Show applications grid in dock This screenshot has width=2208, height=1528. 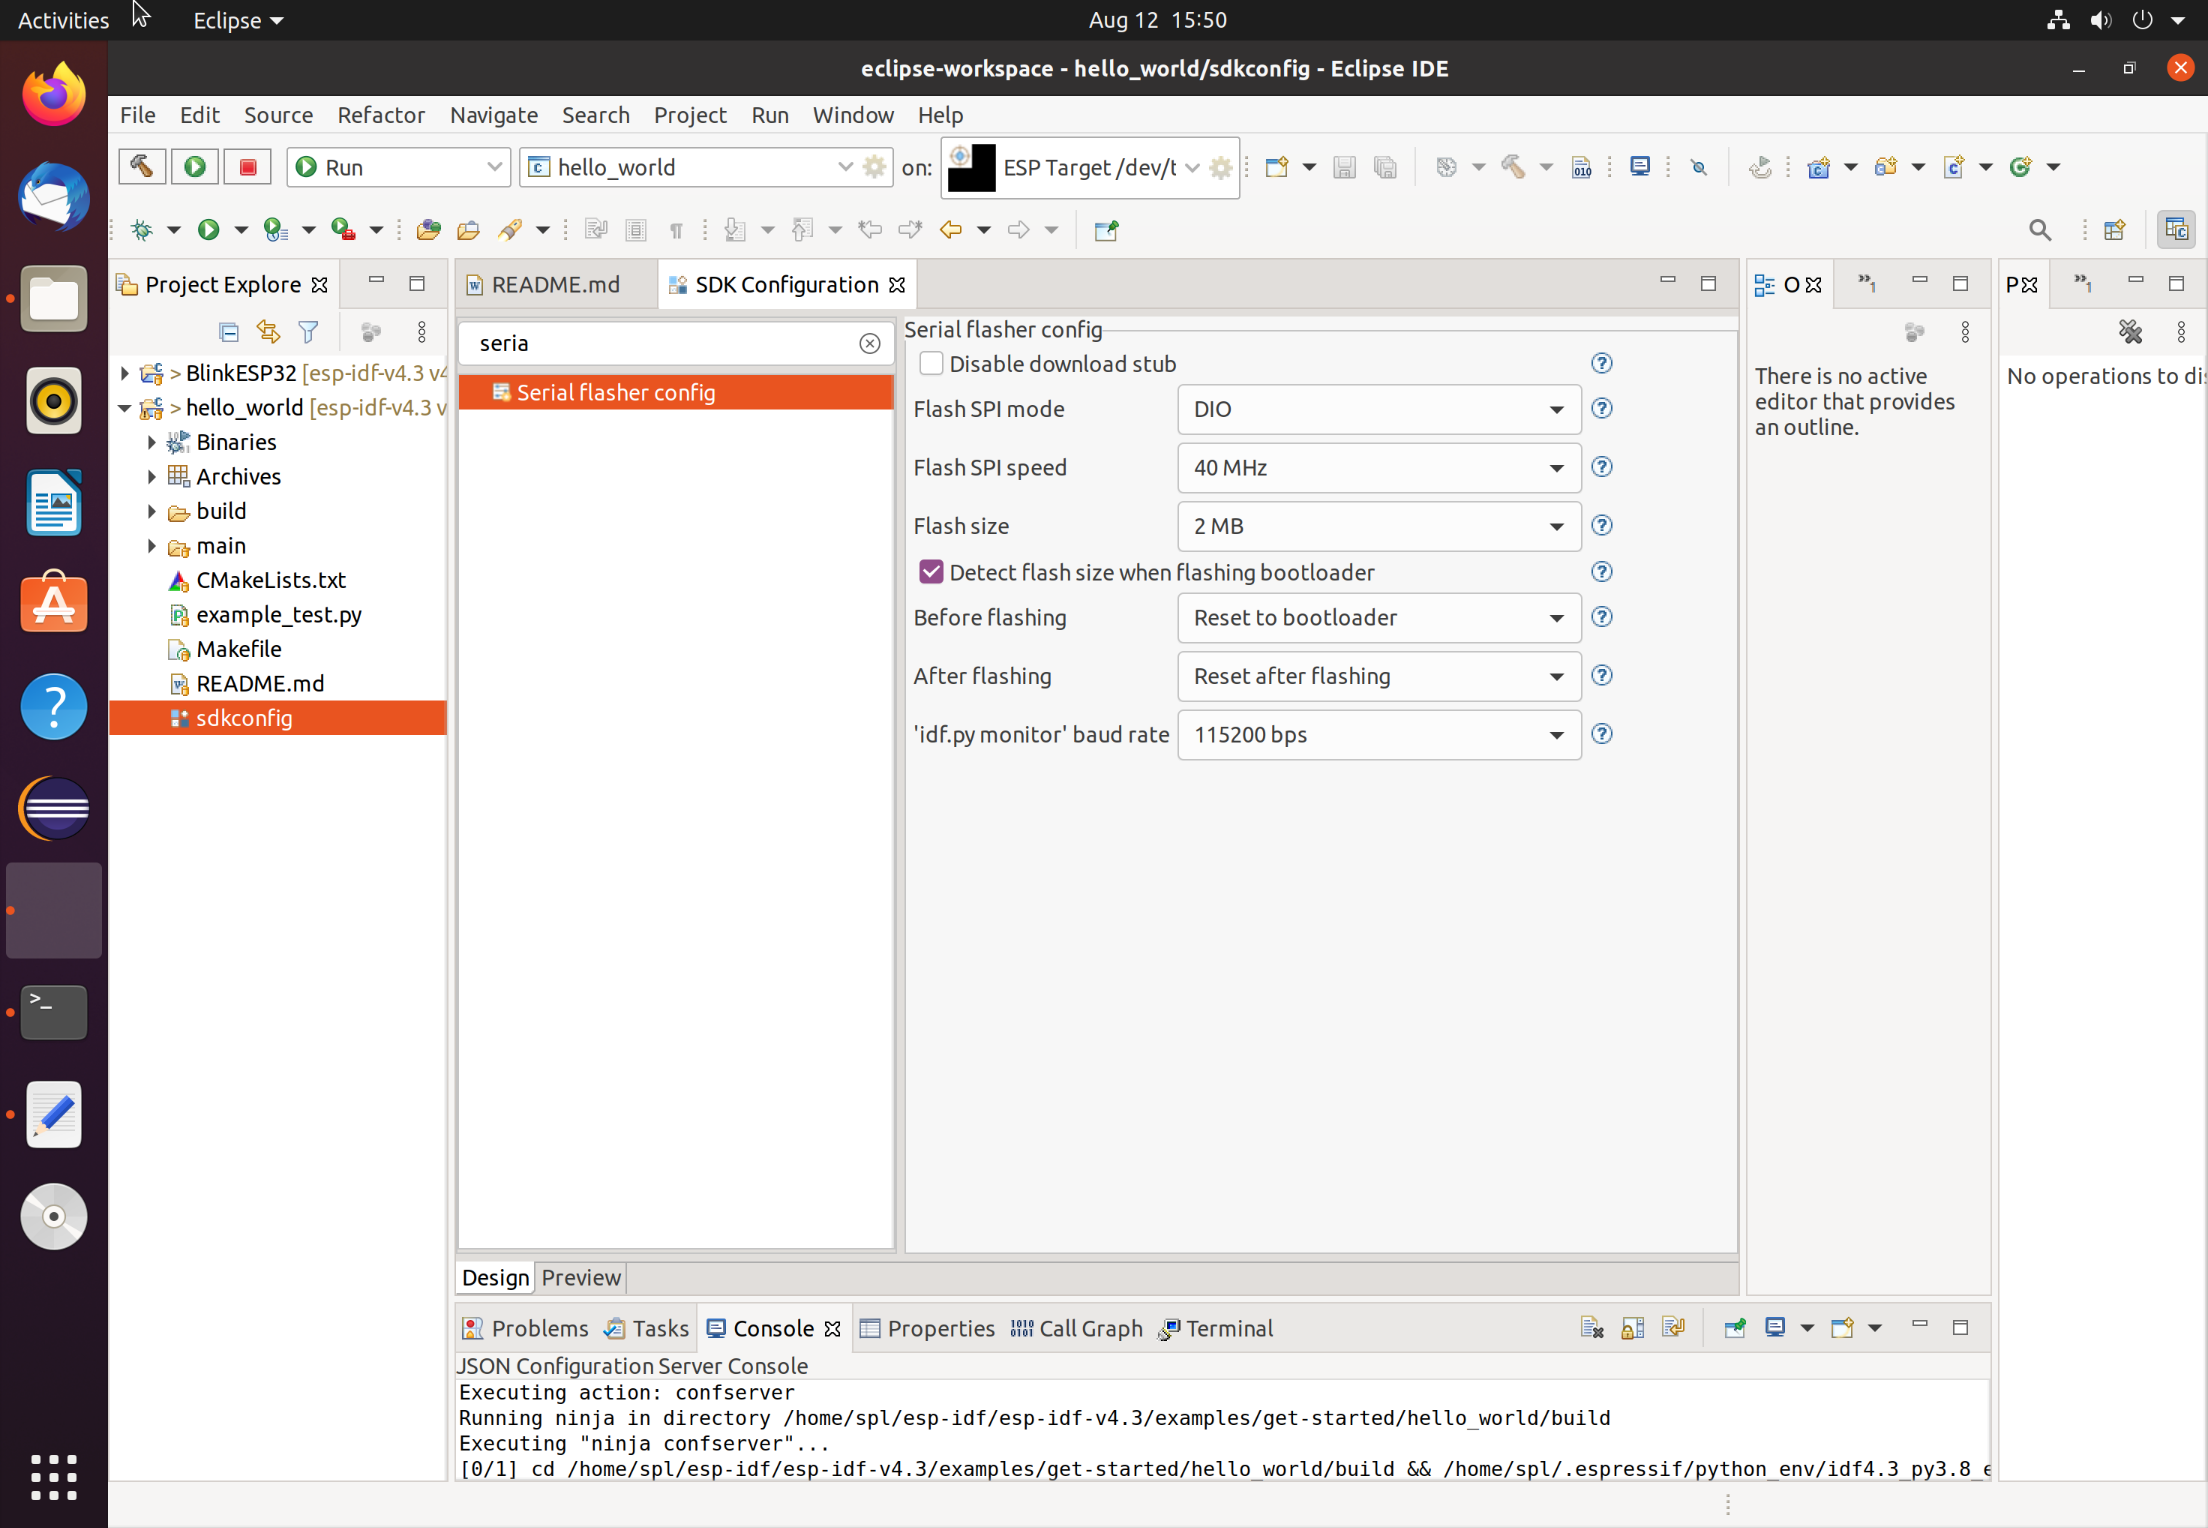point(54,1476)
